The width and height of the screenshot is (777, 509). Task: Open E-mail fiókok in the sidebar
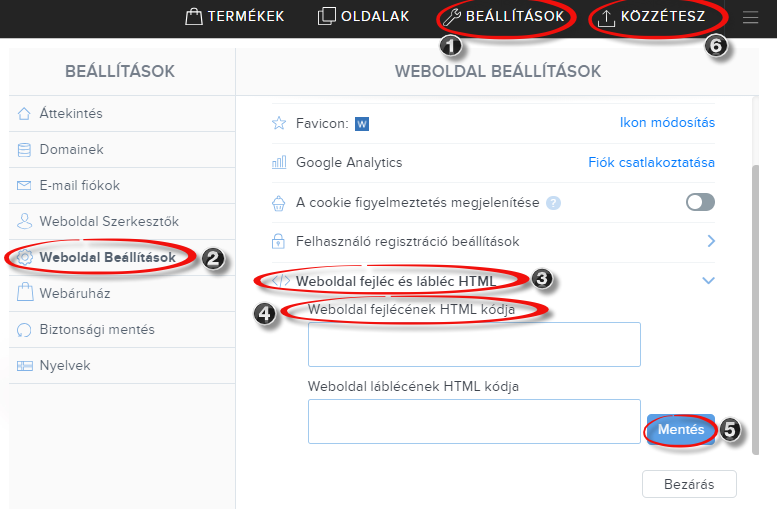click(x=122, y=185)
